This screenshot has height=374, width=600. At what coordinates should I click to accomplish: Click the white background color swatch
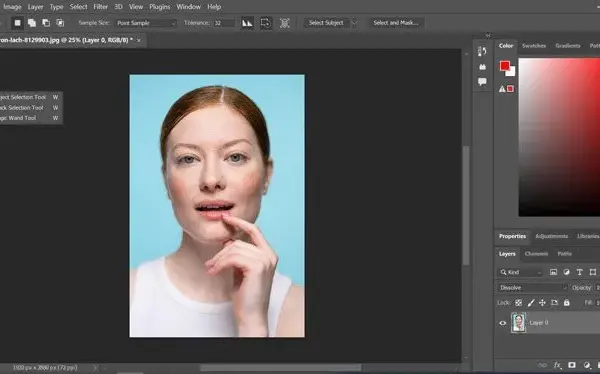pos(512,72)
